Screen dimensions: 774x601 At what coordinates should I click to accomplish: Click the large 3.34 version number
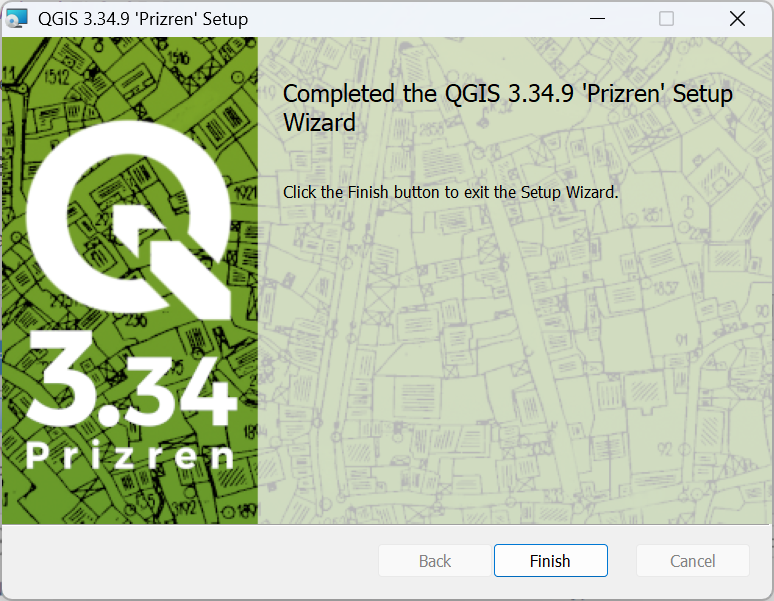132,379
